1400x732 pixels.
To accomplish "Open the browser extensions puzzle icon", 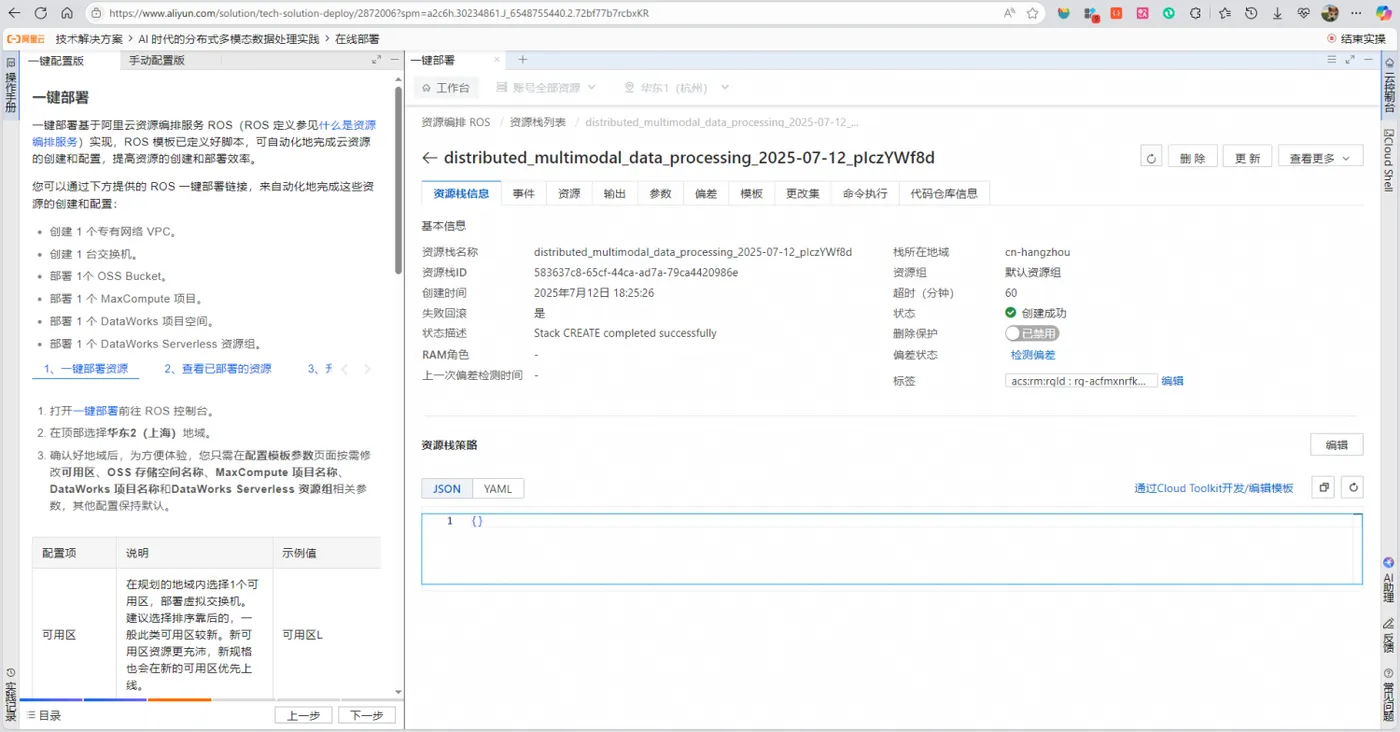I will (x=1196, y=13).
